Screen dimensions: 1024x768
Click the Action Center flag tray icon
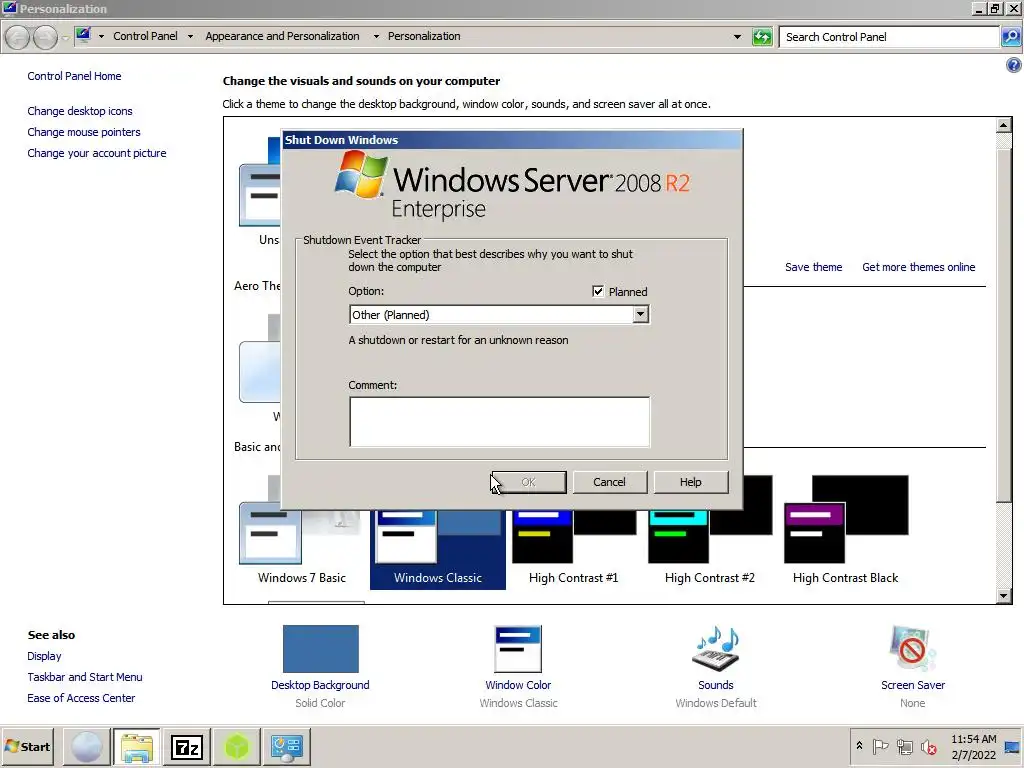pos(880,746)
